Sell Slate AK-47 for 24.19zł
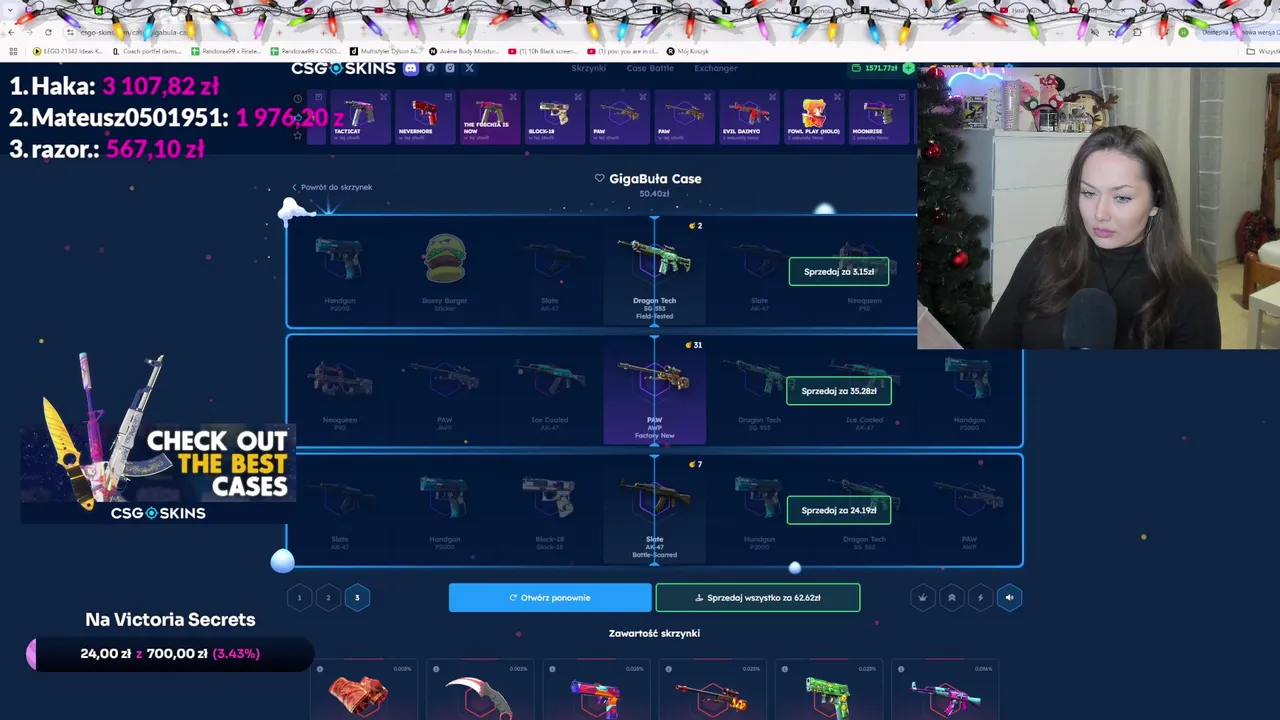The width and height of the screenshot is (1280, 720). coord(838,510)
